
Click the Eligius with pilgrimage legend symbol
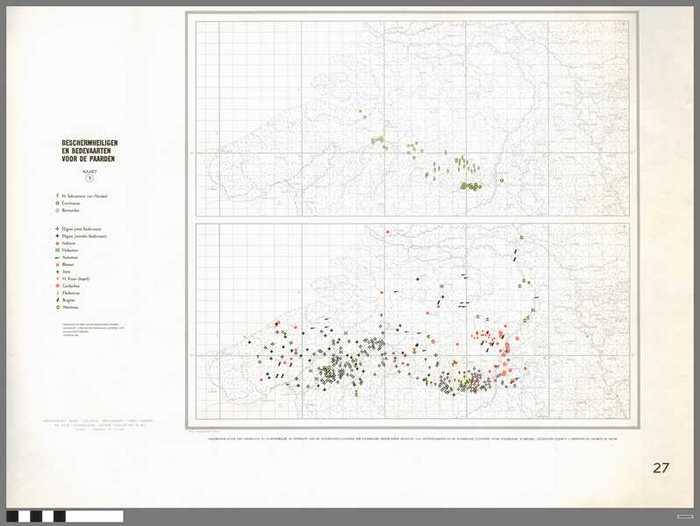[x=58, y=229]
